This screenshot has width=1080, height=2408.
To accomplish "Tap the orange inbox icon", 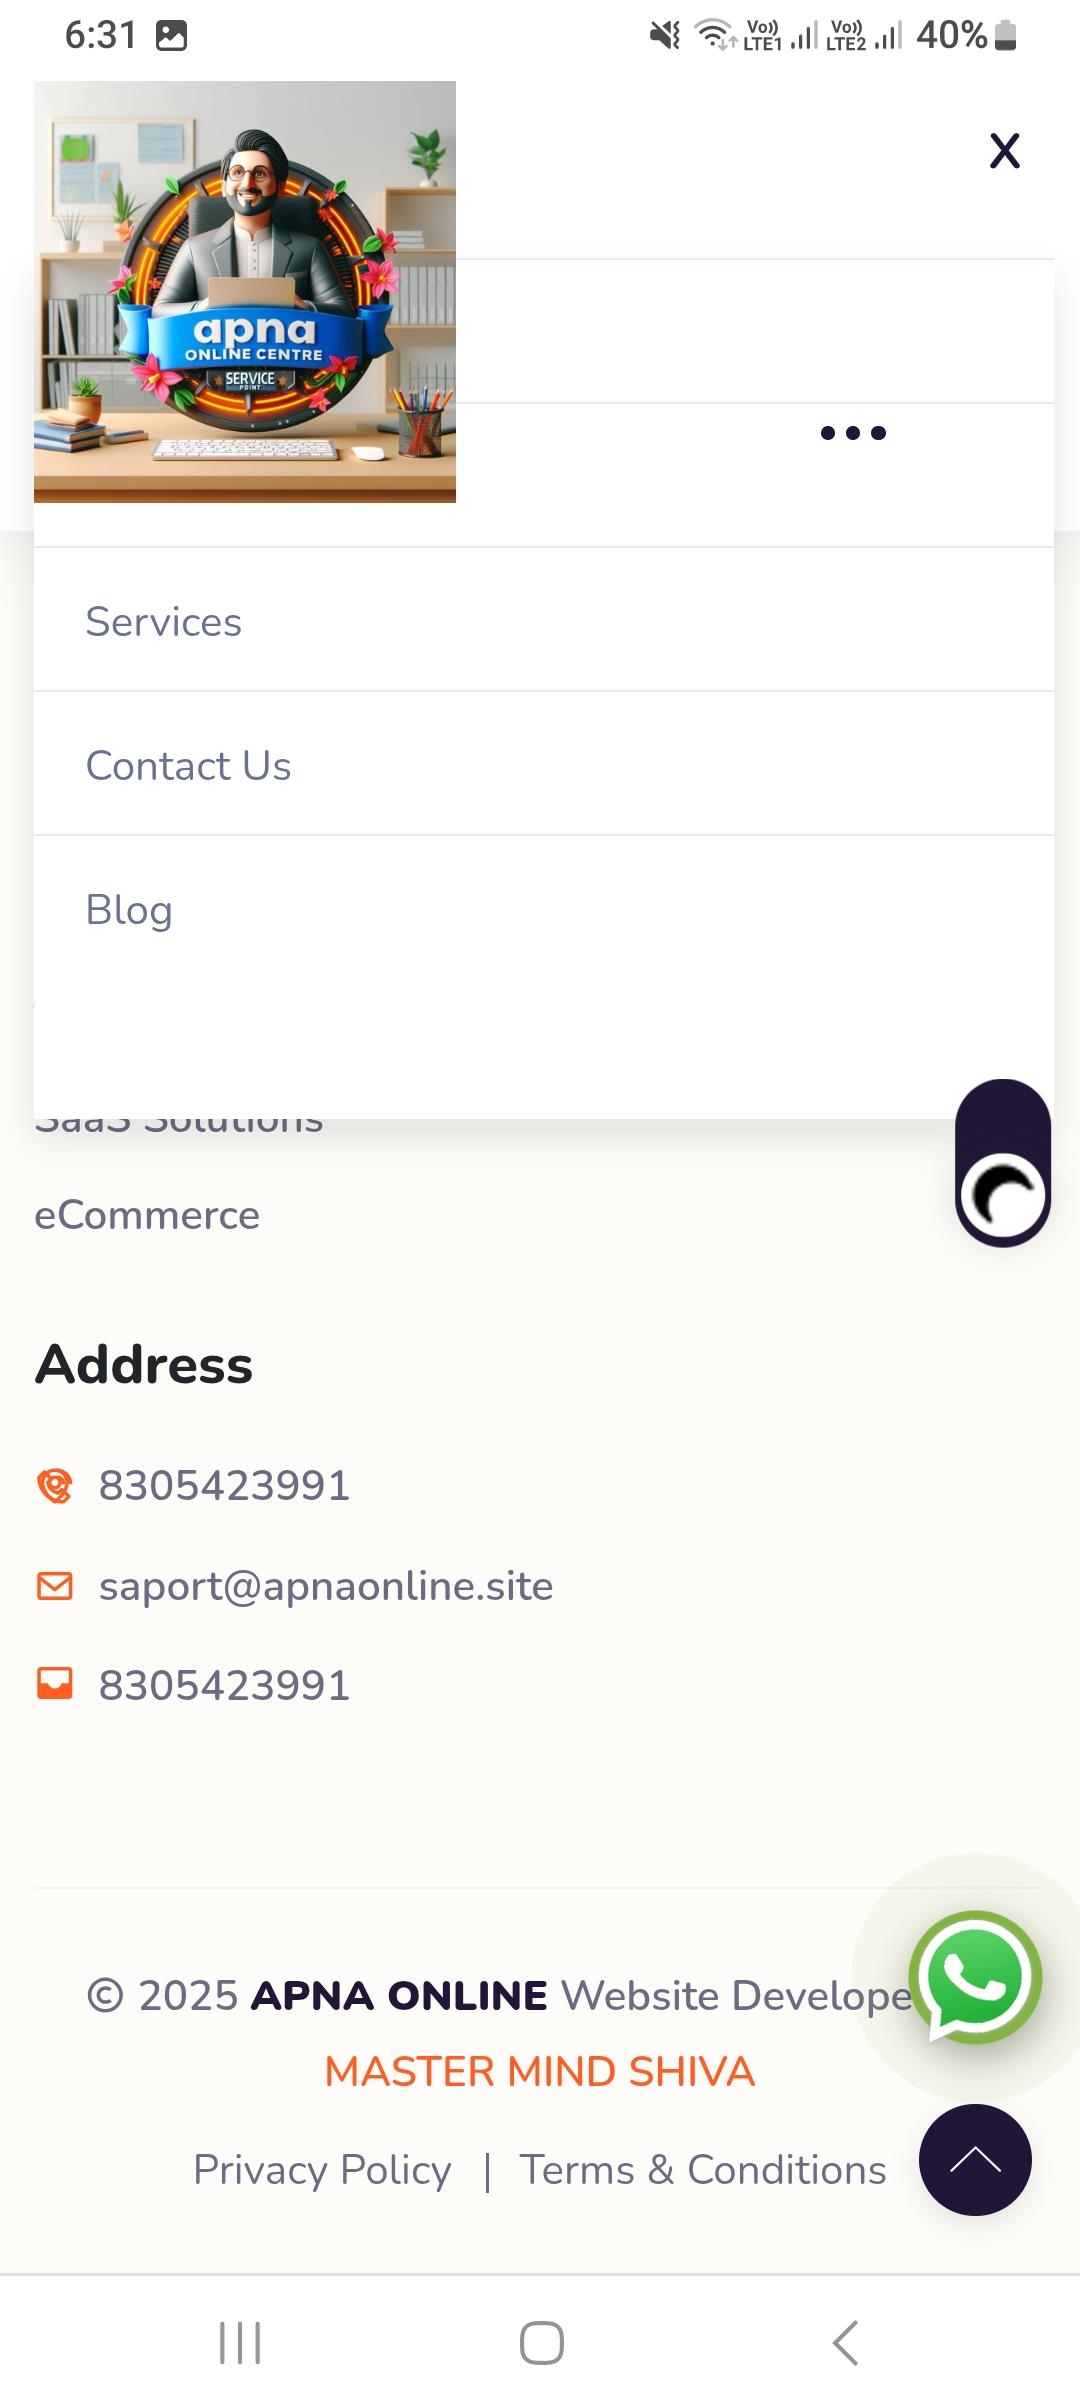I will point(55,1684).
